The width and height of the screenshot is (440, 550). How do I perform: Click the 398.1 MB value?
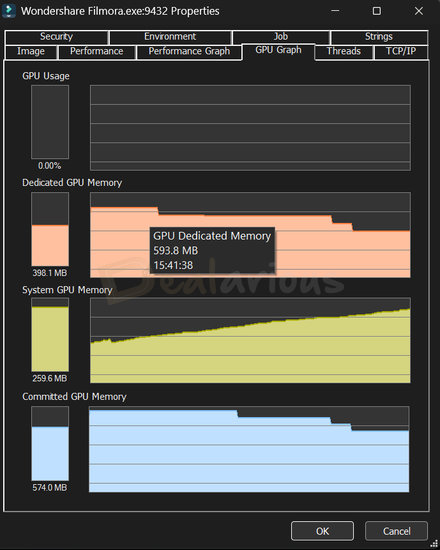(x=49, y=273)
